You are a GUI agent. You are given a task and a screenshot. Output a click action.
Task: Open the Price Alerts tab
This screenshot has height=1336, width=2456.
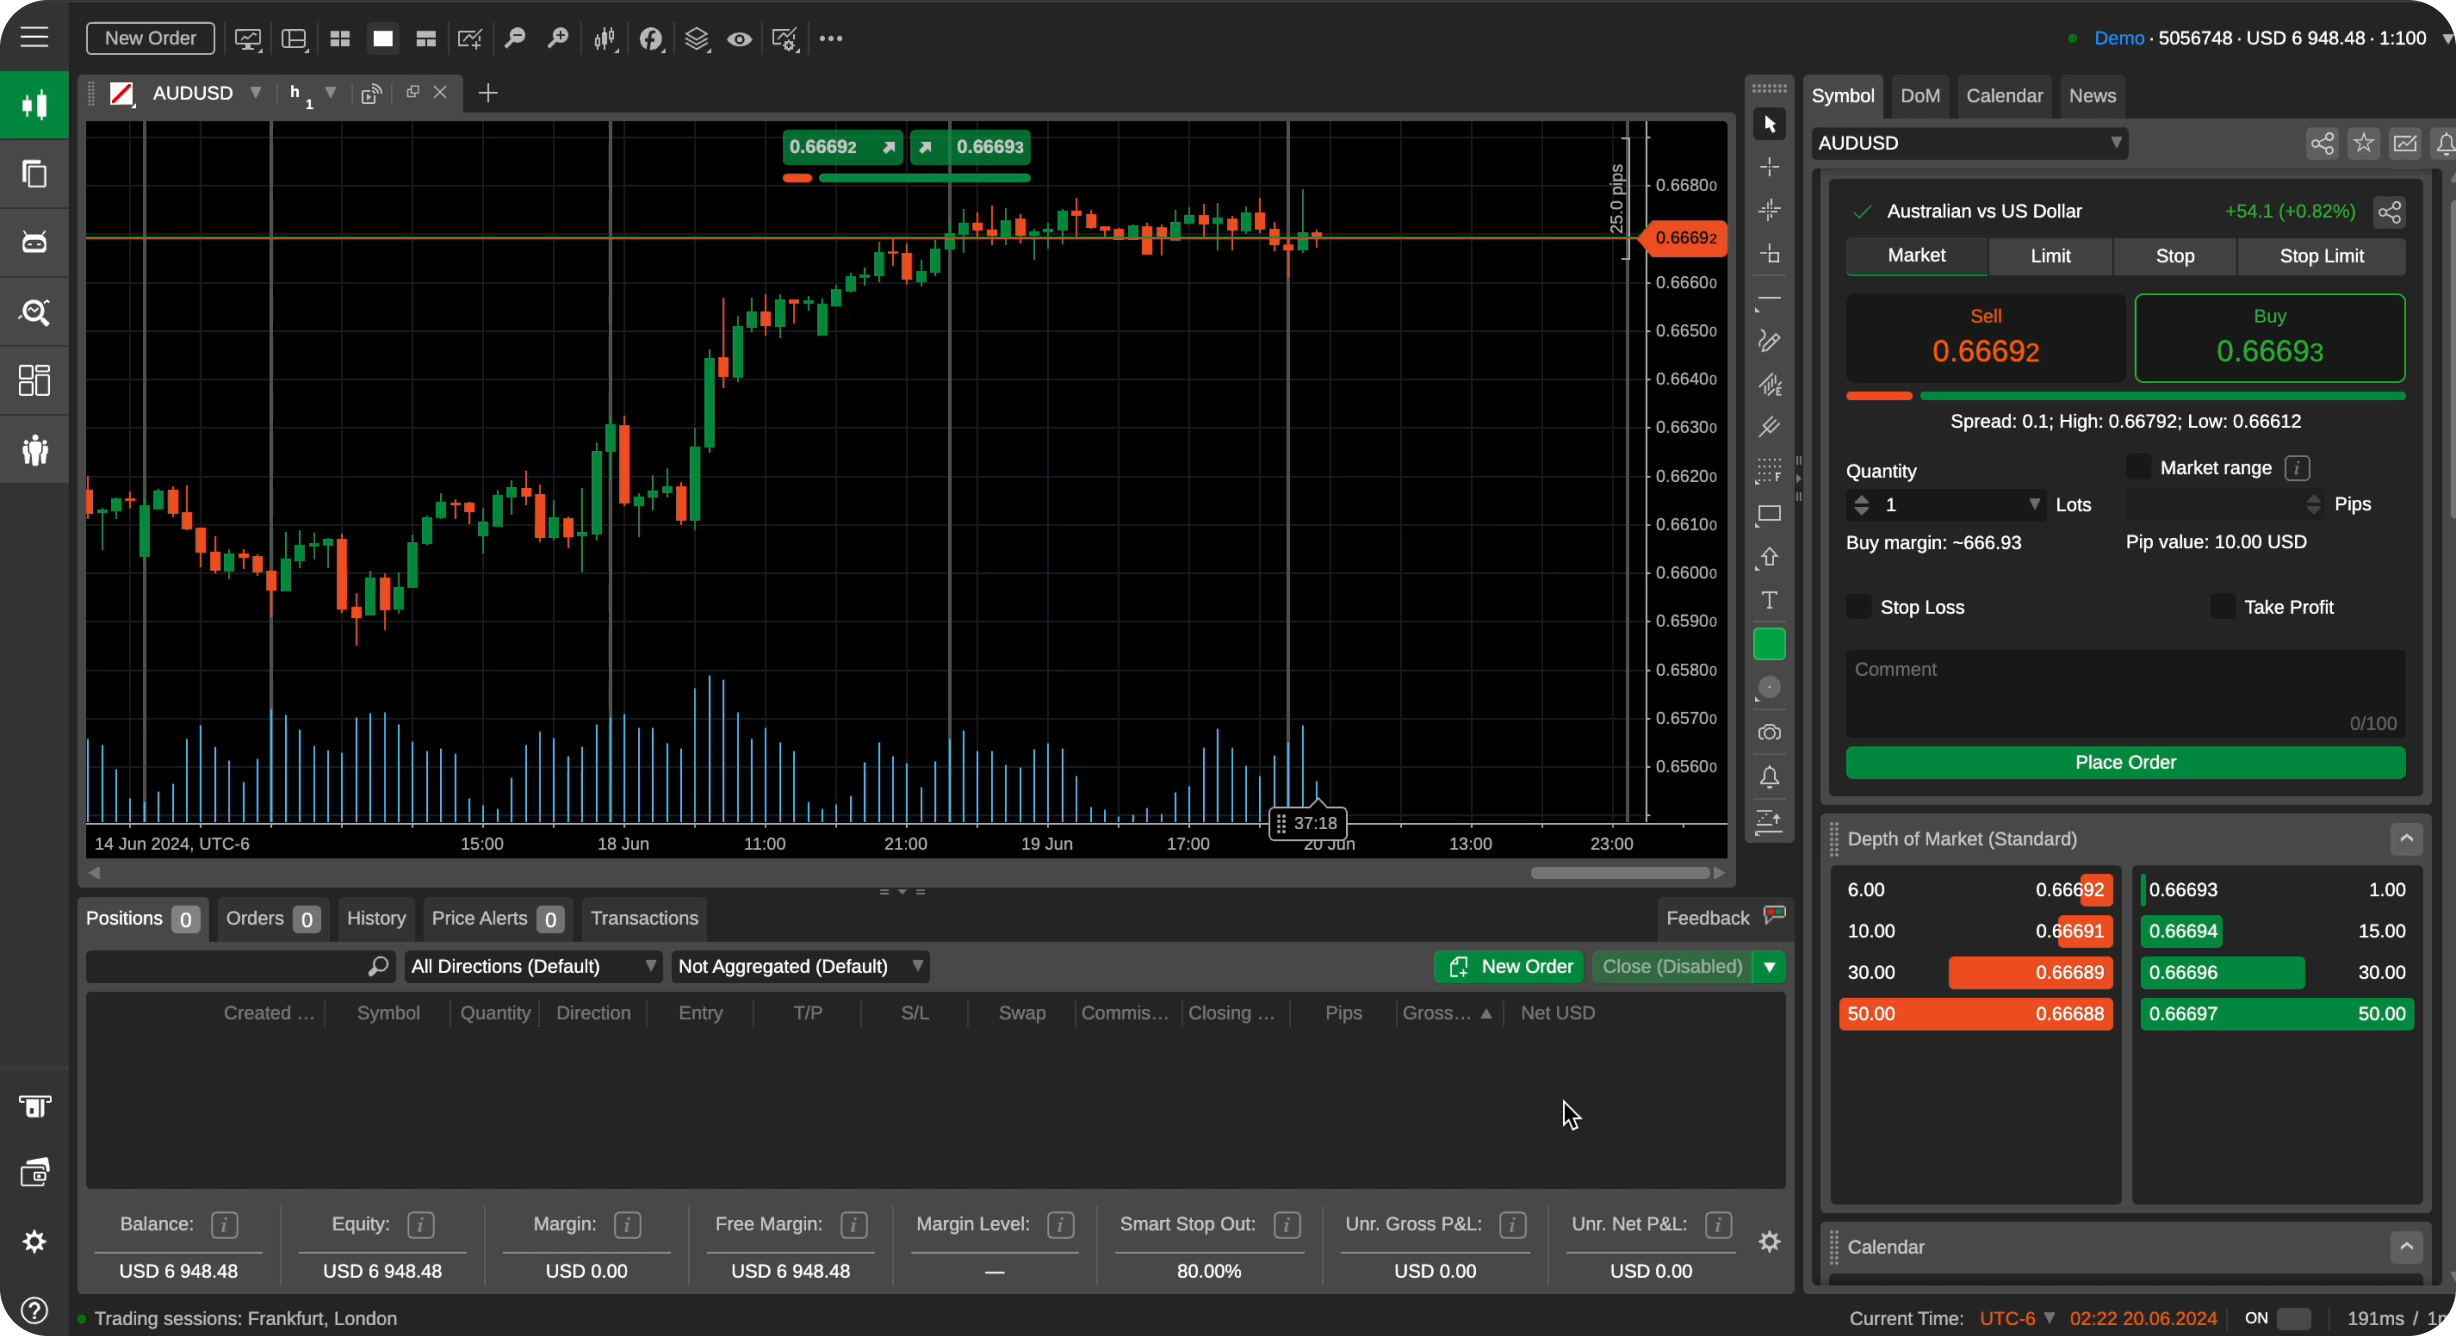point(497,918)
